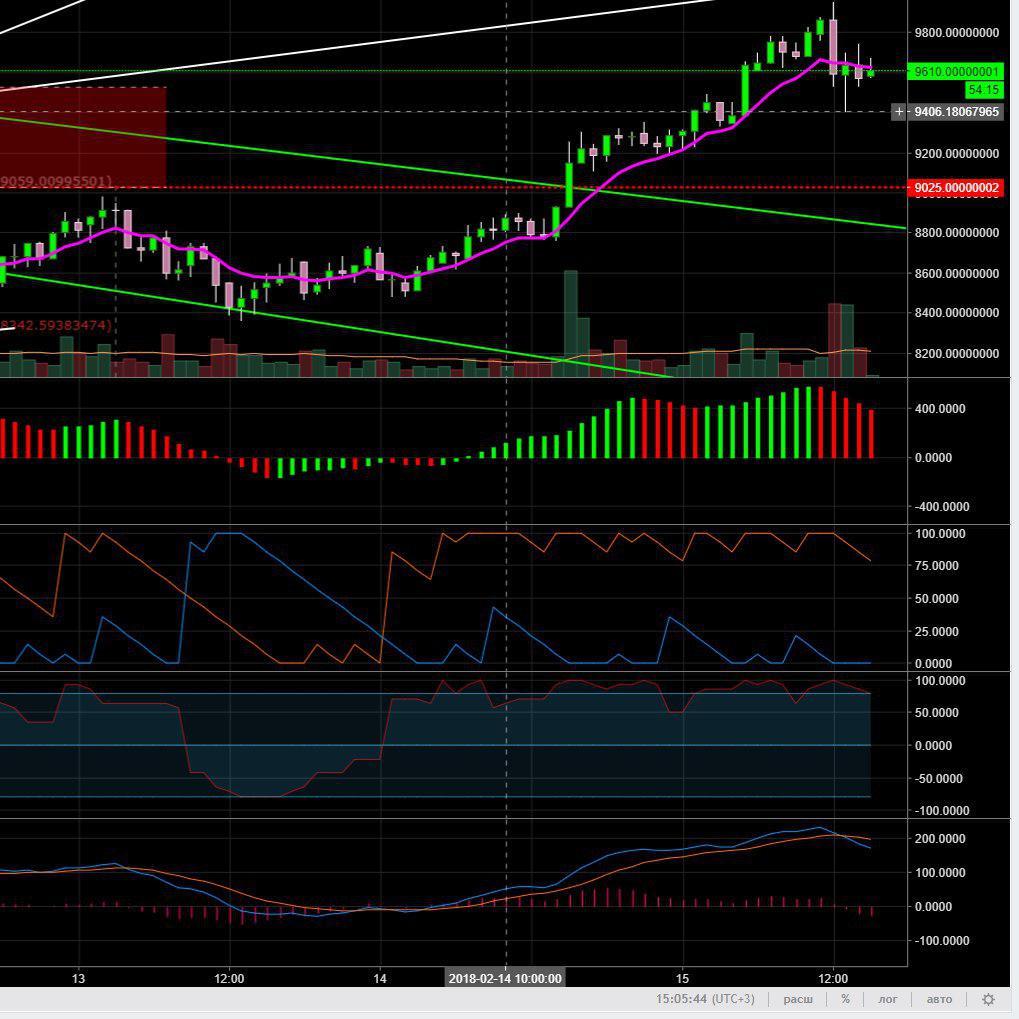Click the 75.0000 Aroon axis label
1019x1019 pixels.
tap(936, 565)
